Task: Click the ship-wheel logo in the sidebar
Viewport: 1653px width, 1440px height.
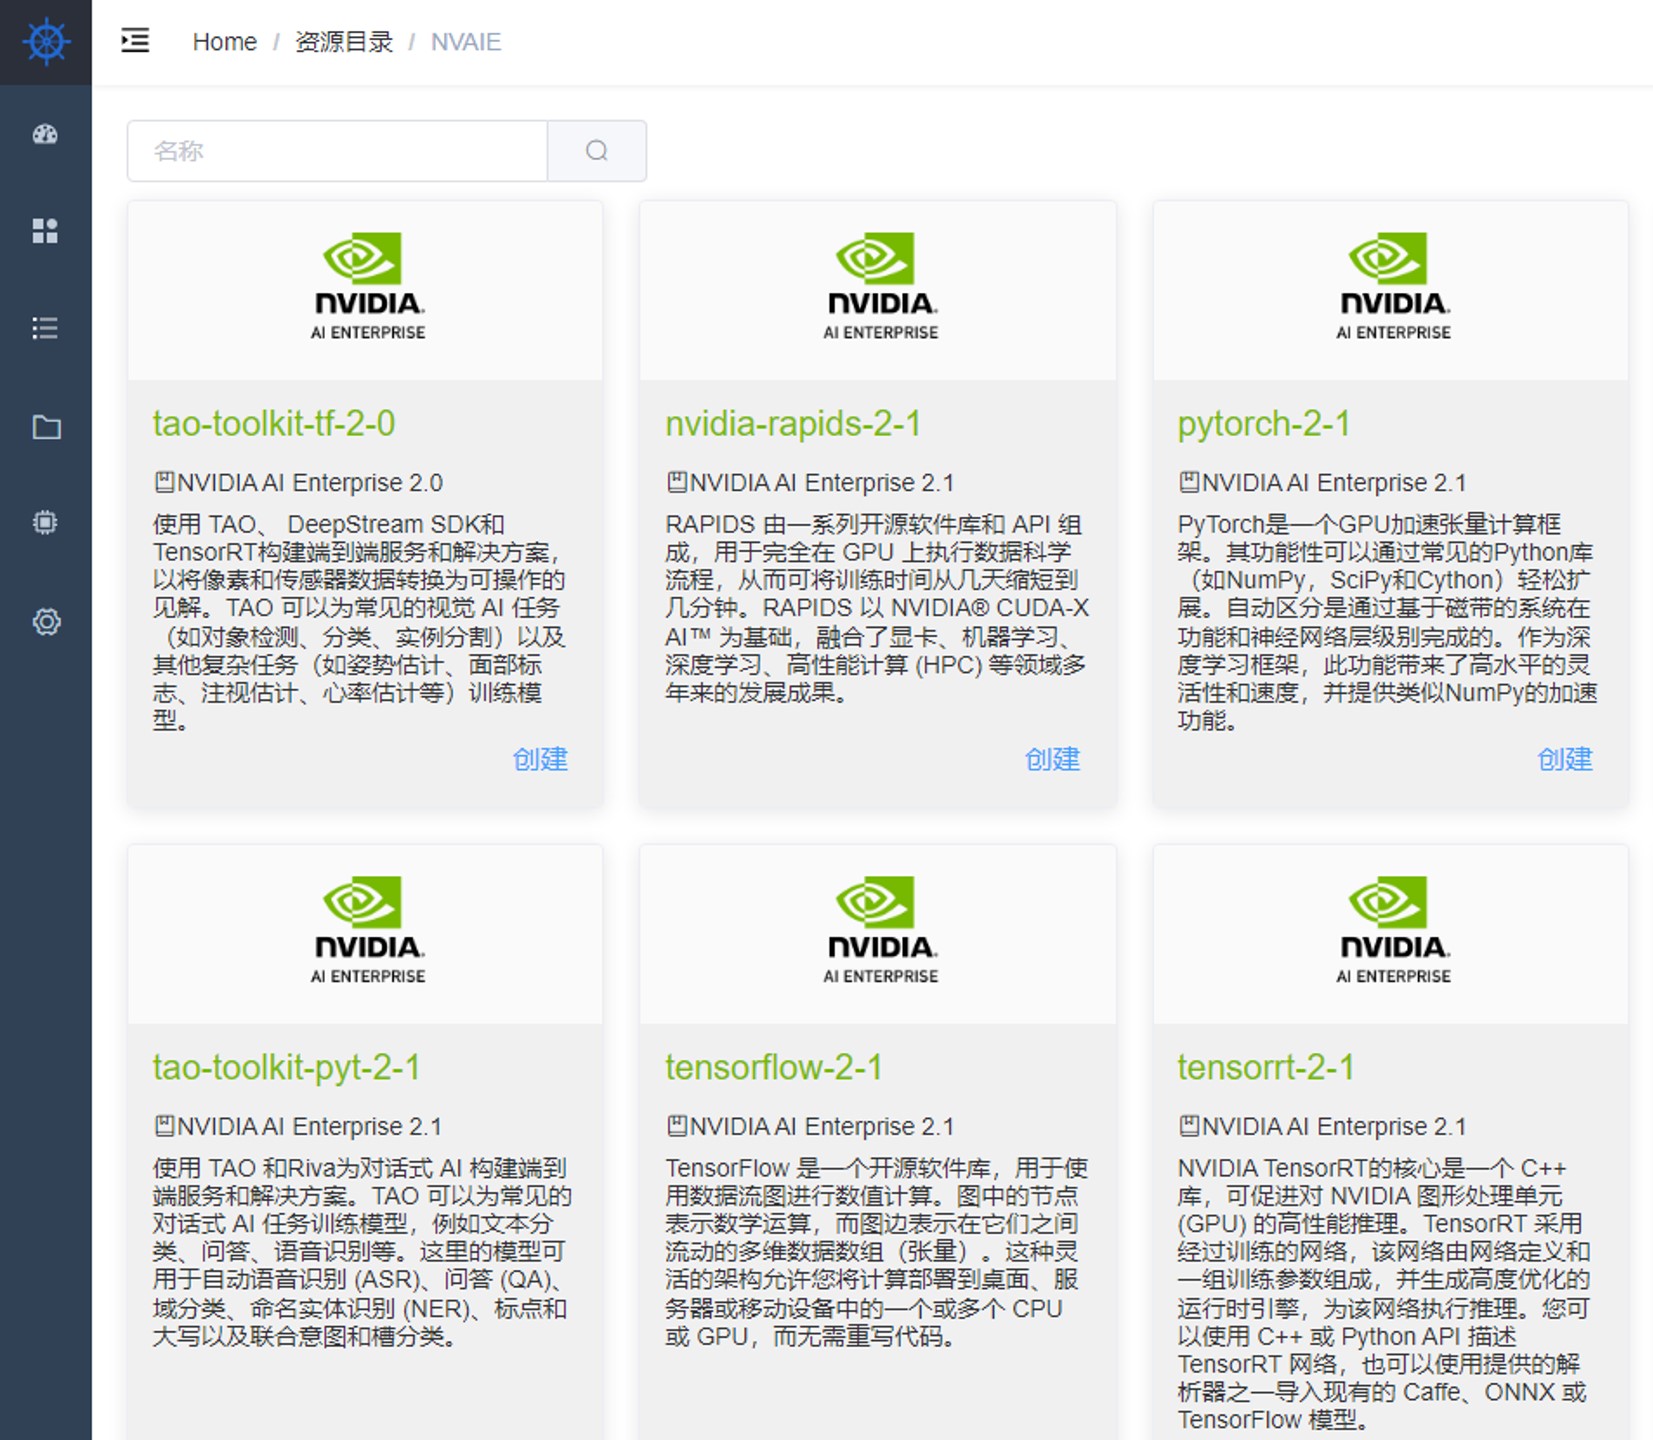Action: pyautogui.click(x=46, y=42)
